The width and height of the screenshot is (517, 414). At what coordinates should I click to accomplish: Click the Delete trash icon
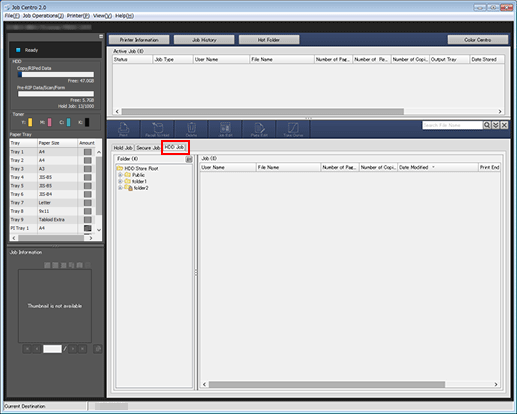(191, 129)
